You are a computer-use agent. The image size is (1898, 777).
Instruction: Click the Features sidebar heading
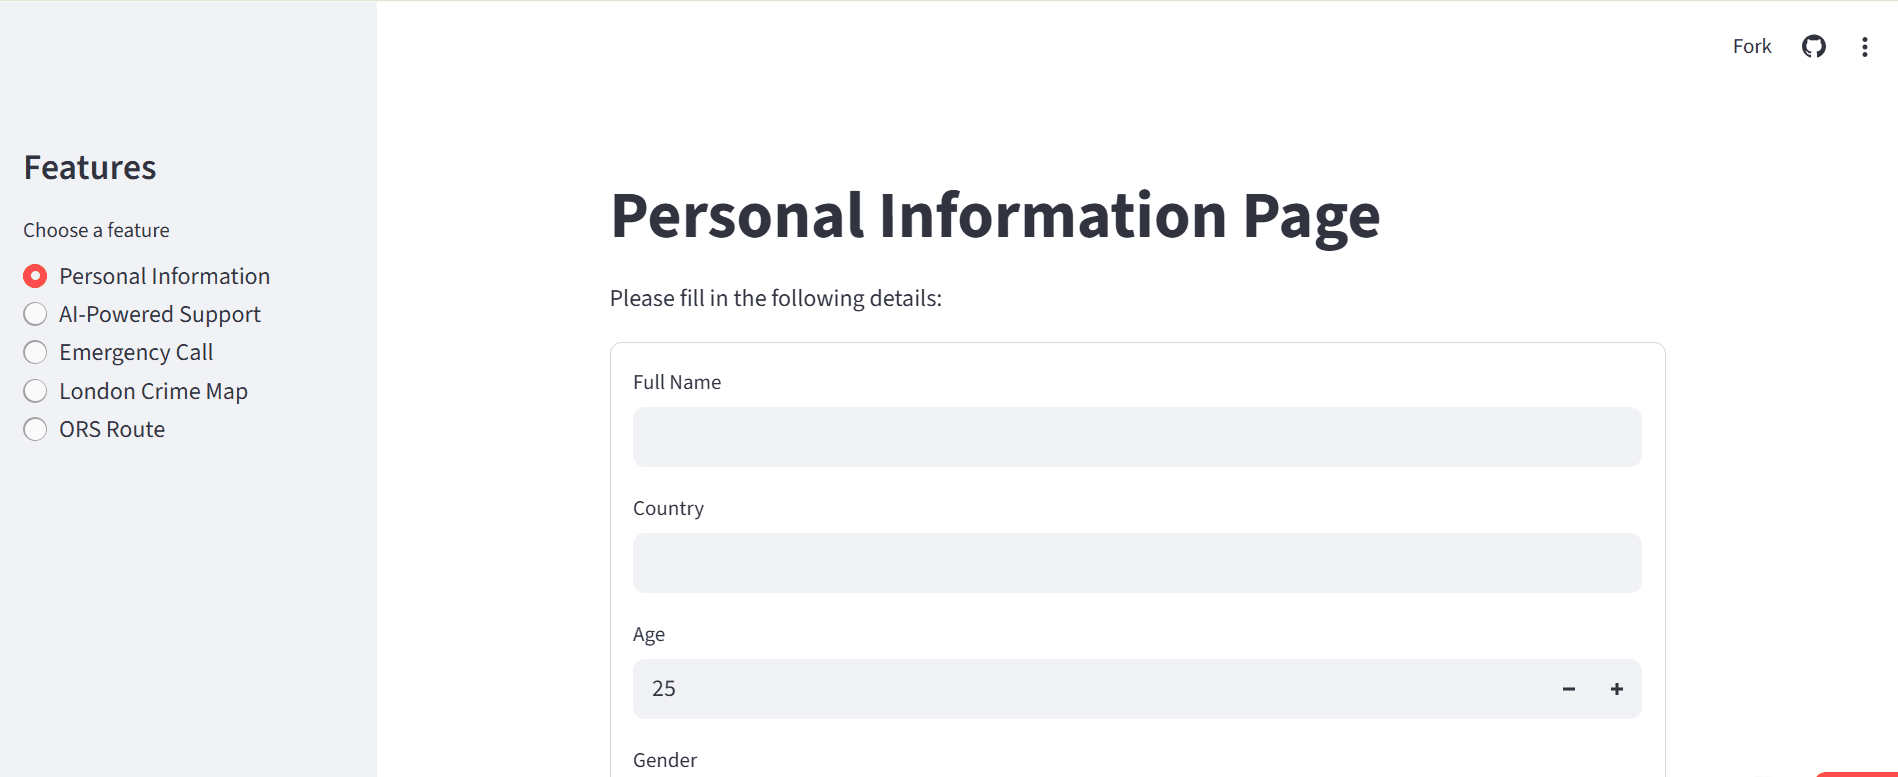(90, 167)
